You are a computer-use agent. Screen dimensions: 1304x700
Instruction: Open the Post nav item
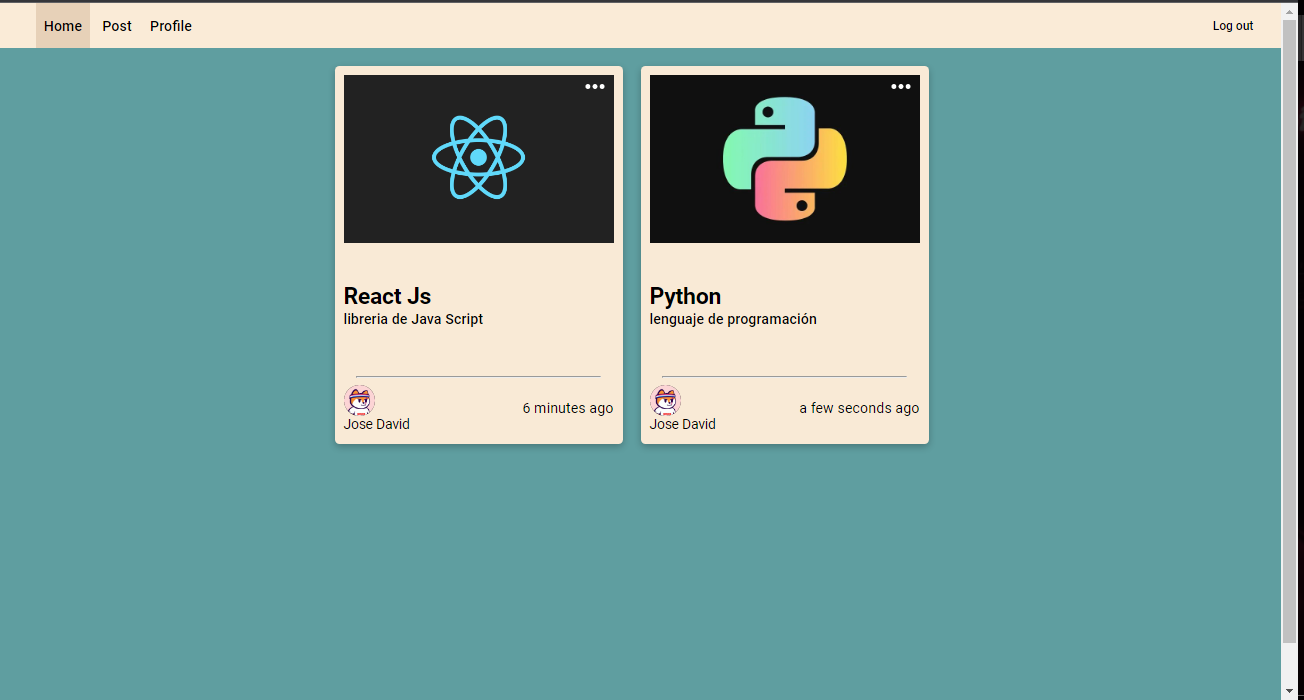[117, 26]
